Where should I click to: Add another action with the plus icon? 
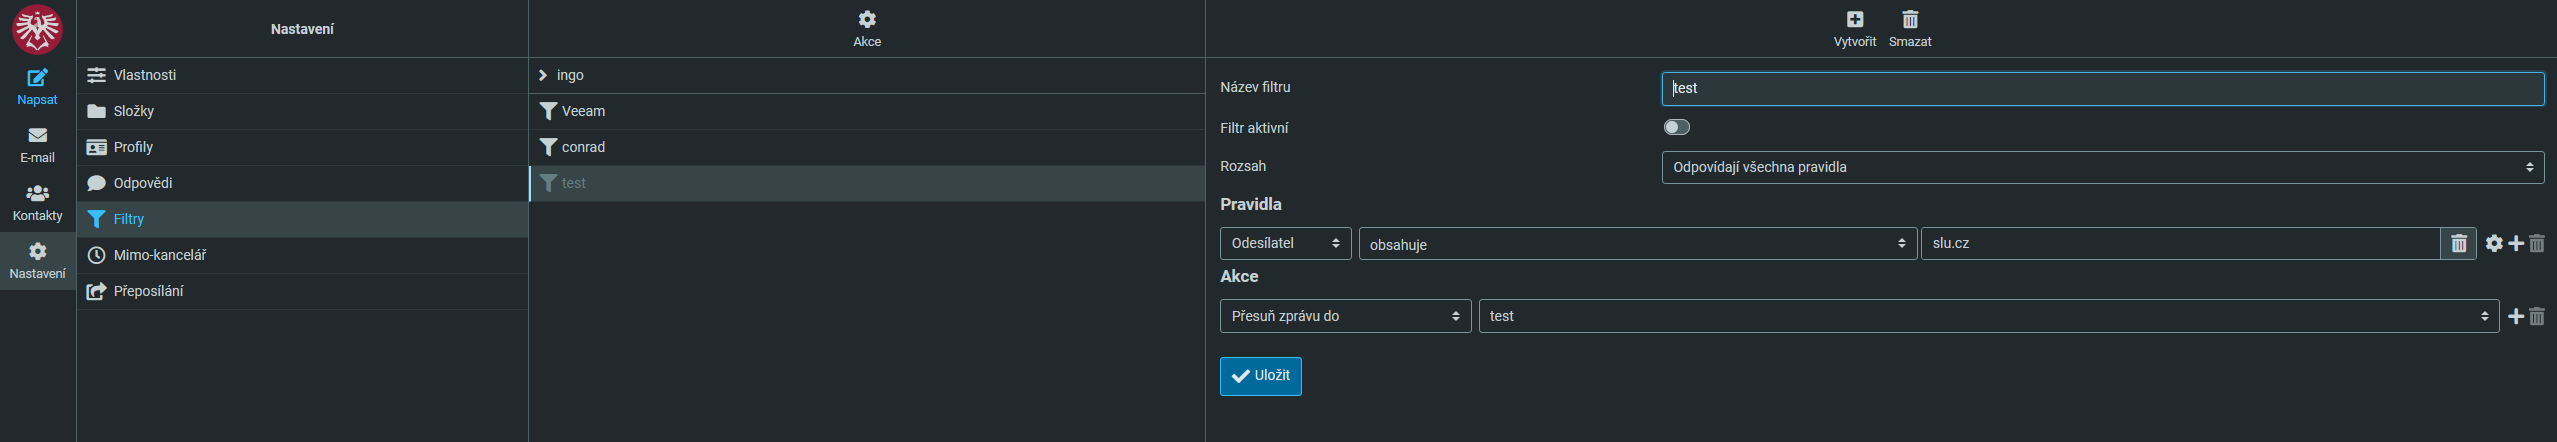click(x=2516, y=316)
